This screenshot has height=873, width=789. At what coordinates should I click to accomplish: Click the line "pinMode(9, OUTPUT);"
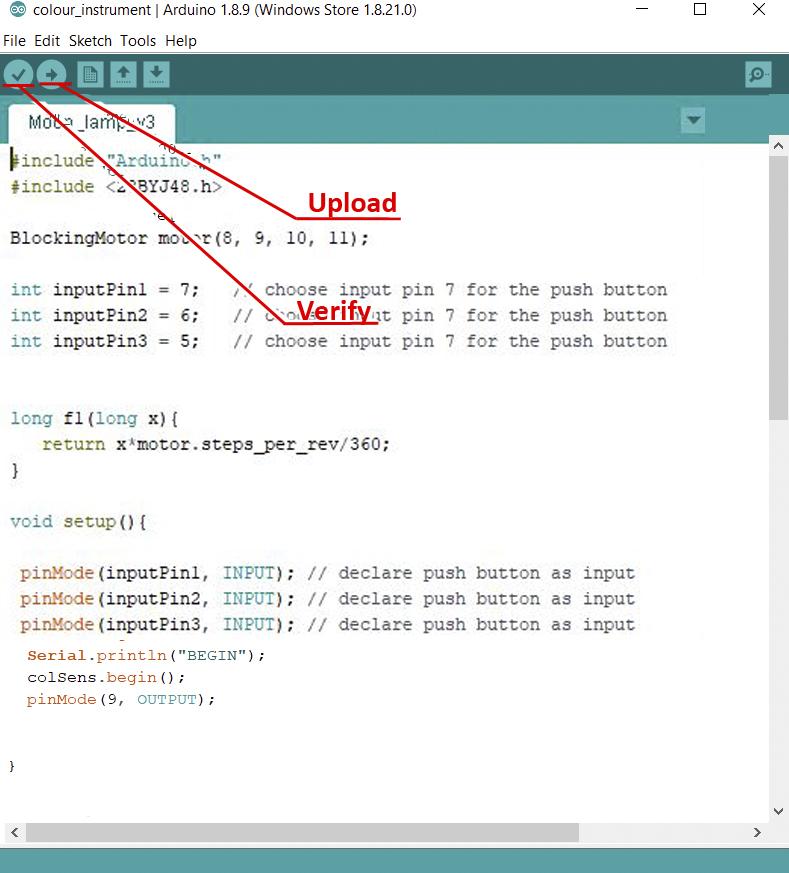[121, 700]
